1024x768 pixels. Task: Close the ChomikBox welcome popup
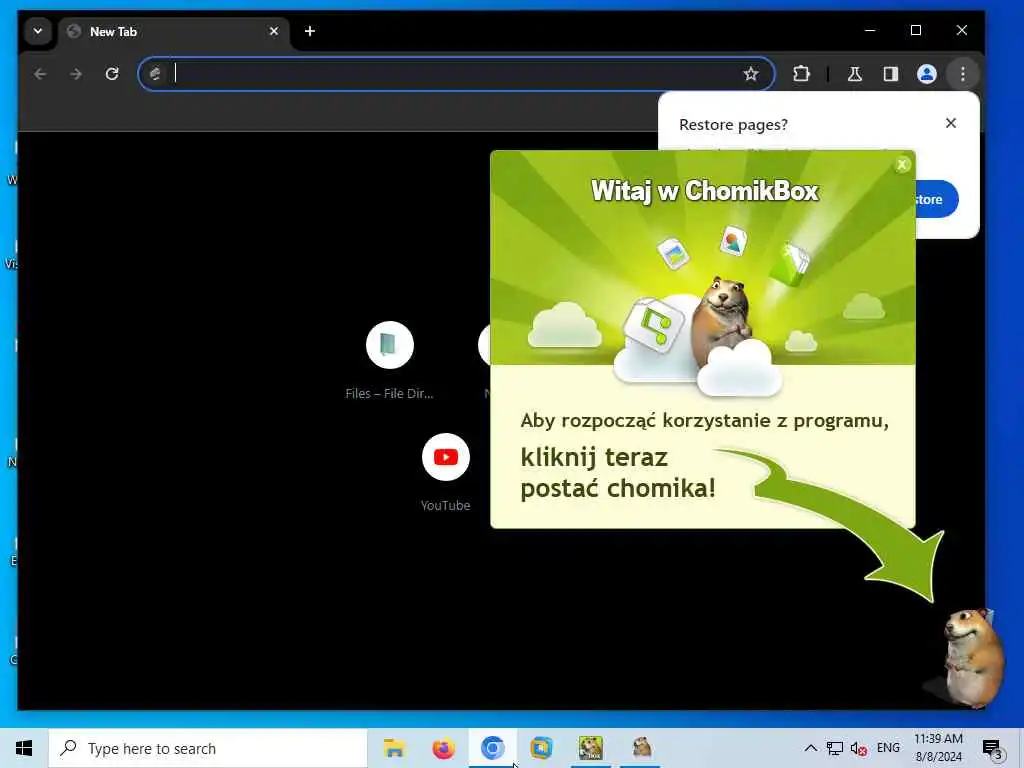tap(902, 165)
